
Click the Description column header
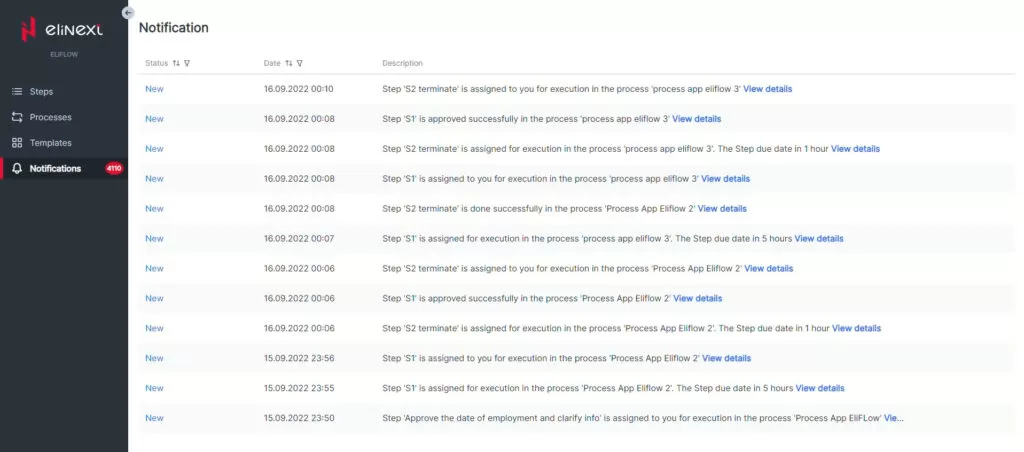[402, 63]
